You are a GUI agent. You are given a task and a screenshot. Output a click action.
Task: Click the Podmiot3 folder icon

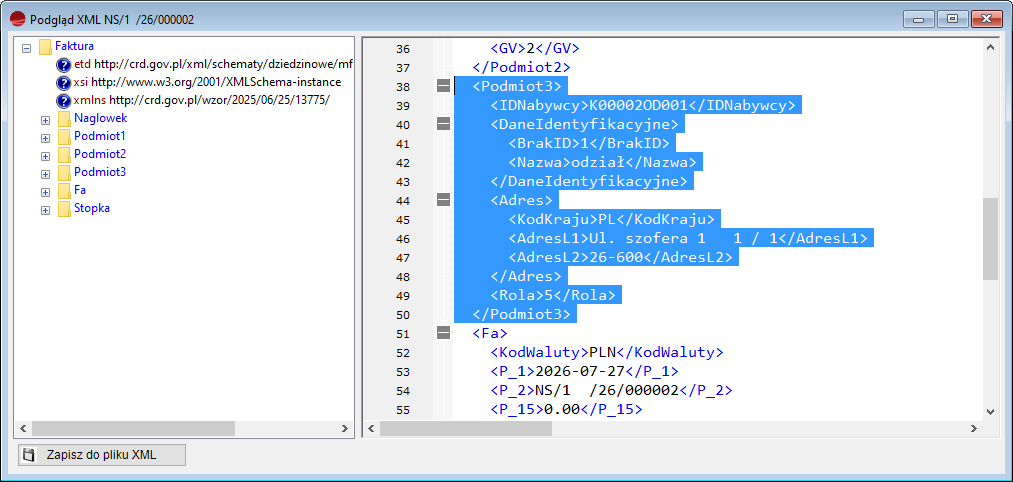pos(63,173)
